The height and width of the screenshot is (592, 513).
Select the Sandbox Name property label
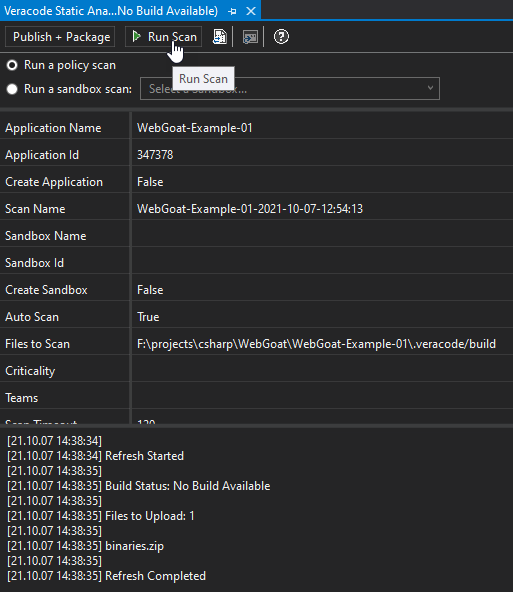pos(46,236)
